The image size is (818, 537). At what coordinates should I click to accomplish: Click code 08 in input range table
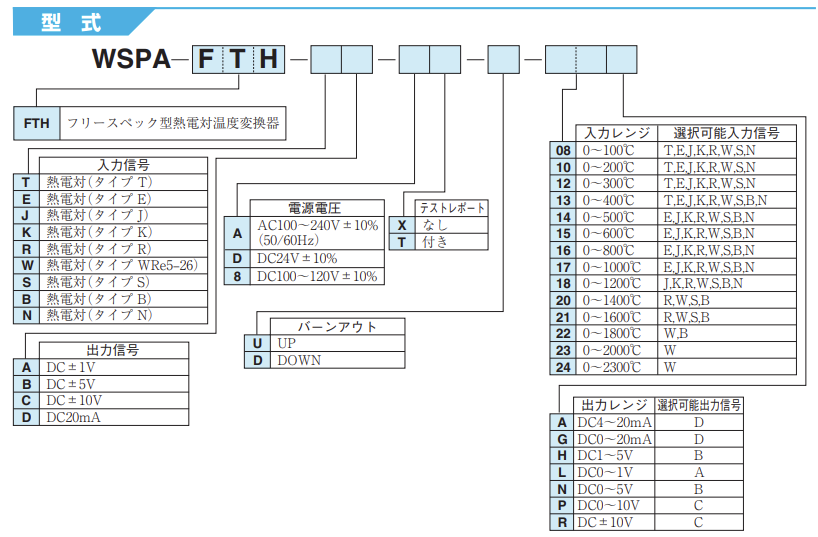563,150
